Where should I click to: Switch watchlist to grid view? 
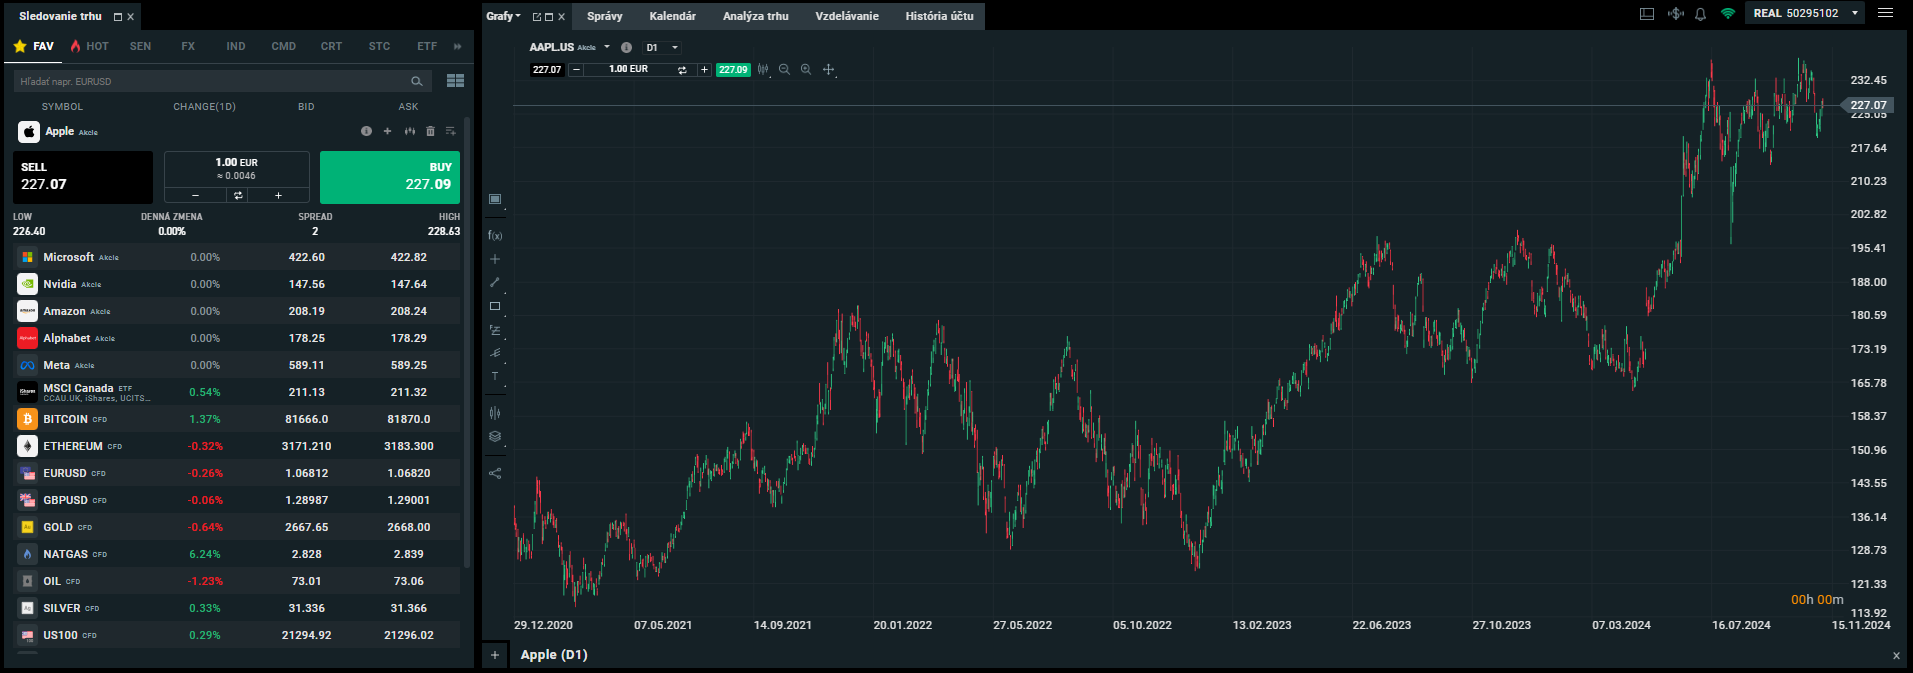[455, 81]
